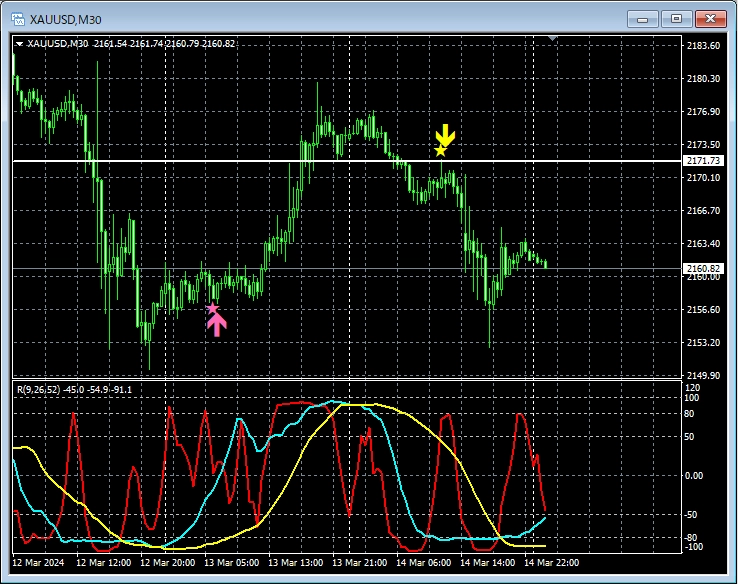Screen dimensions: 739x584
Task: Click the XAUUSD,M30 window title text
Action: point(65,19)
